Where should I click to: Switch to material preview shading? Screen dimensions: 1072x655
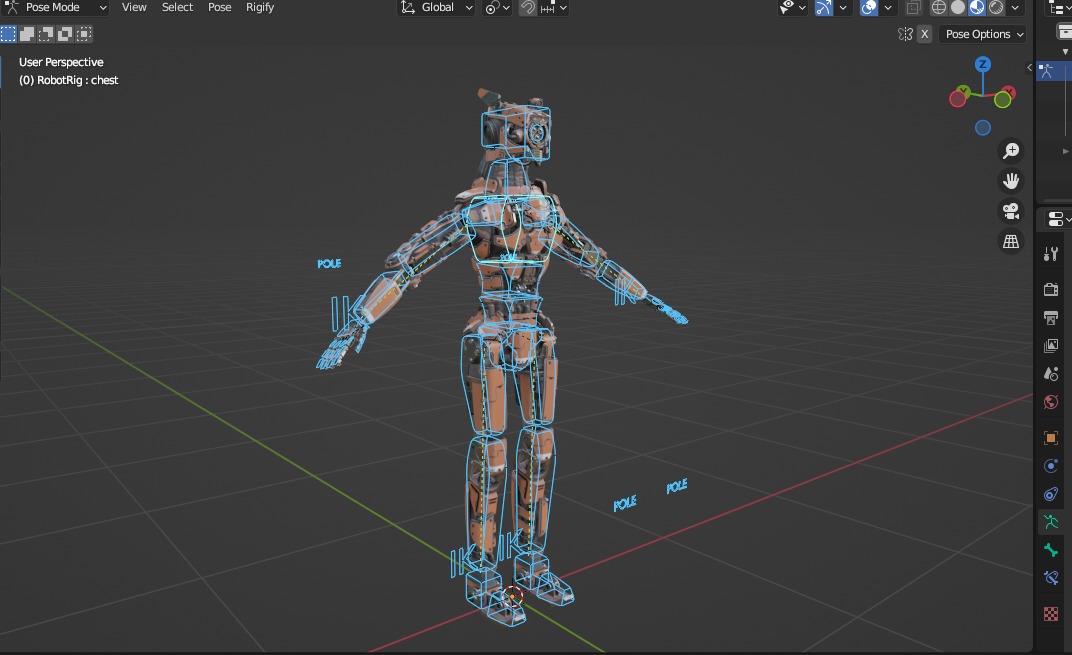click(977, 8)
